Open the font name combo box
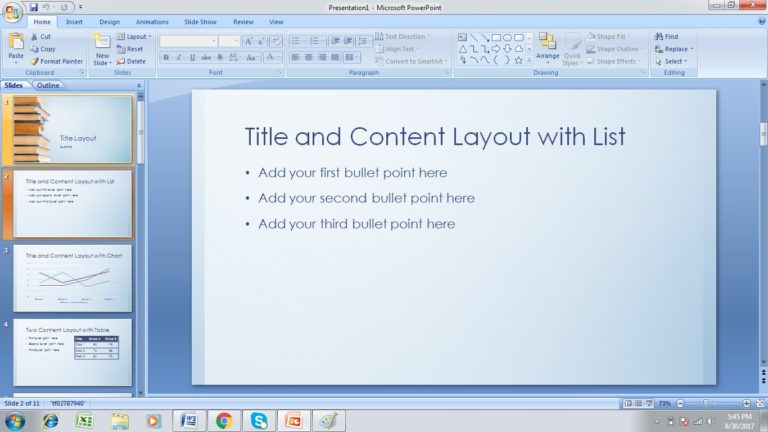The height and width of the screenshot is (432, 768). pos(189,41)
